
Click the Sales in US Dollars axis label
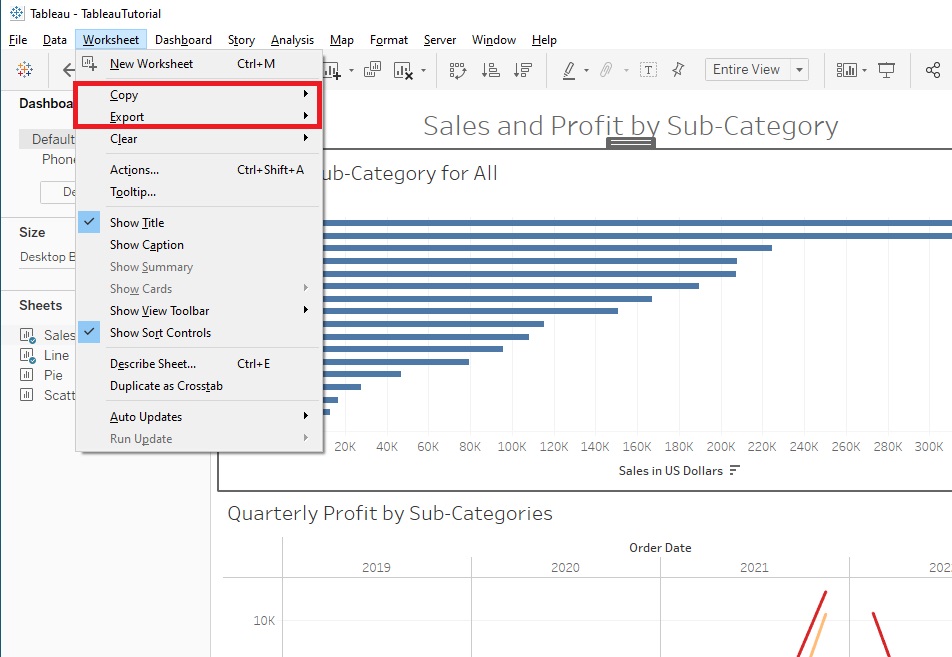[670, 471]
